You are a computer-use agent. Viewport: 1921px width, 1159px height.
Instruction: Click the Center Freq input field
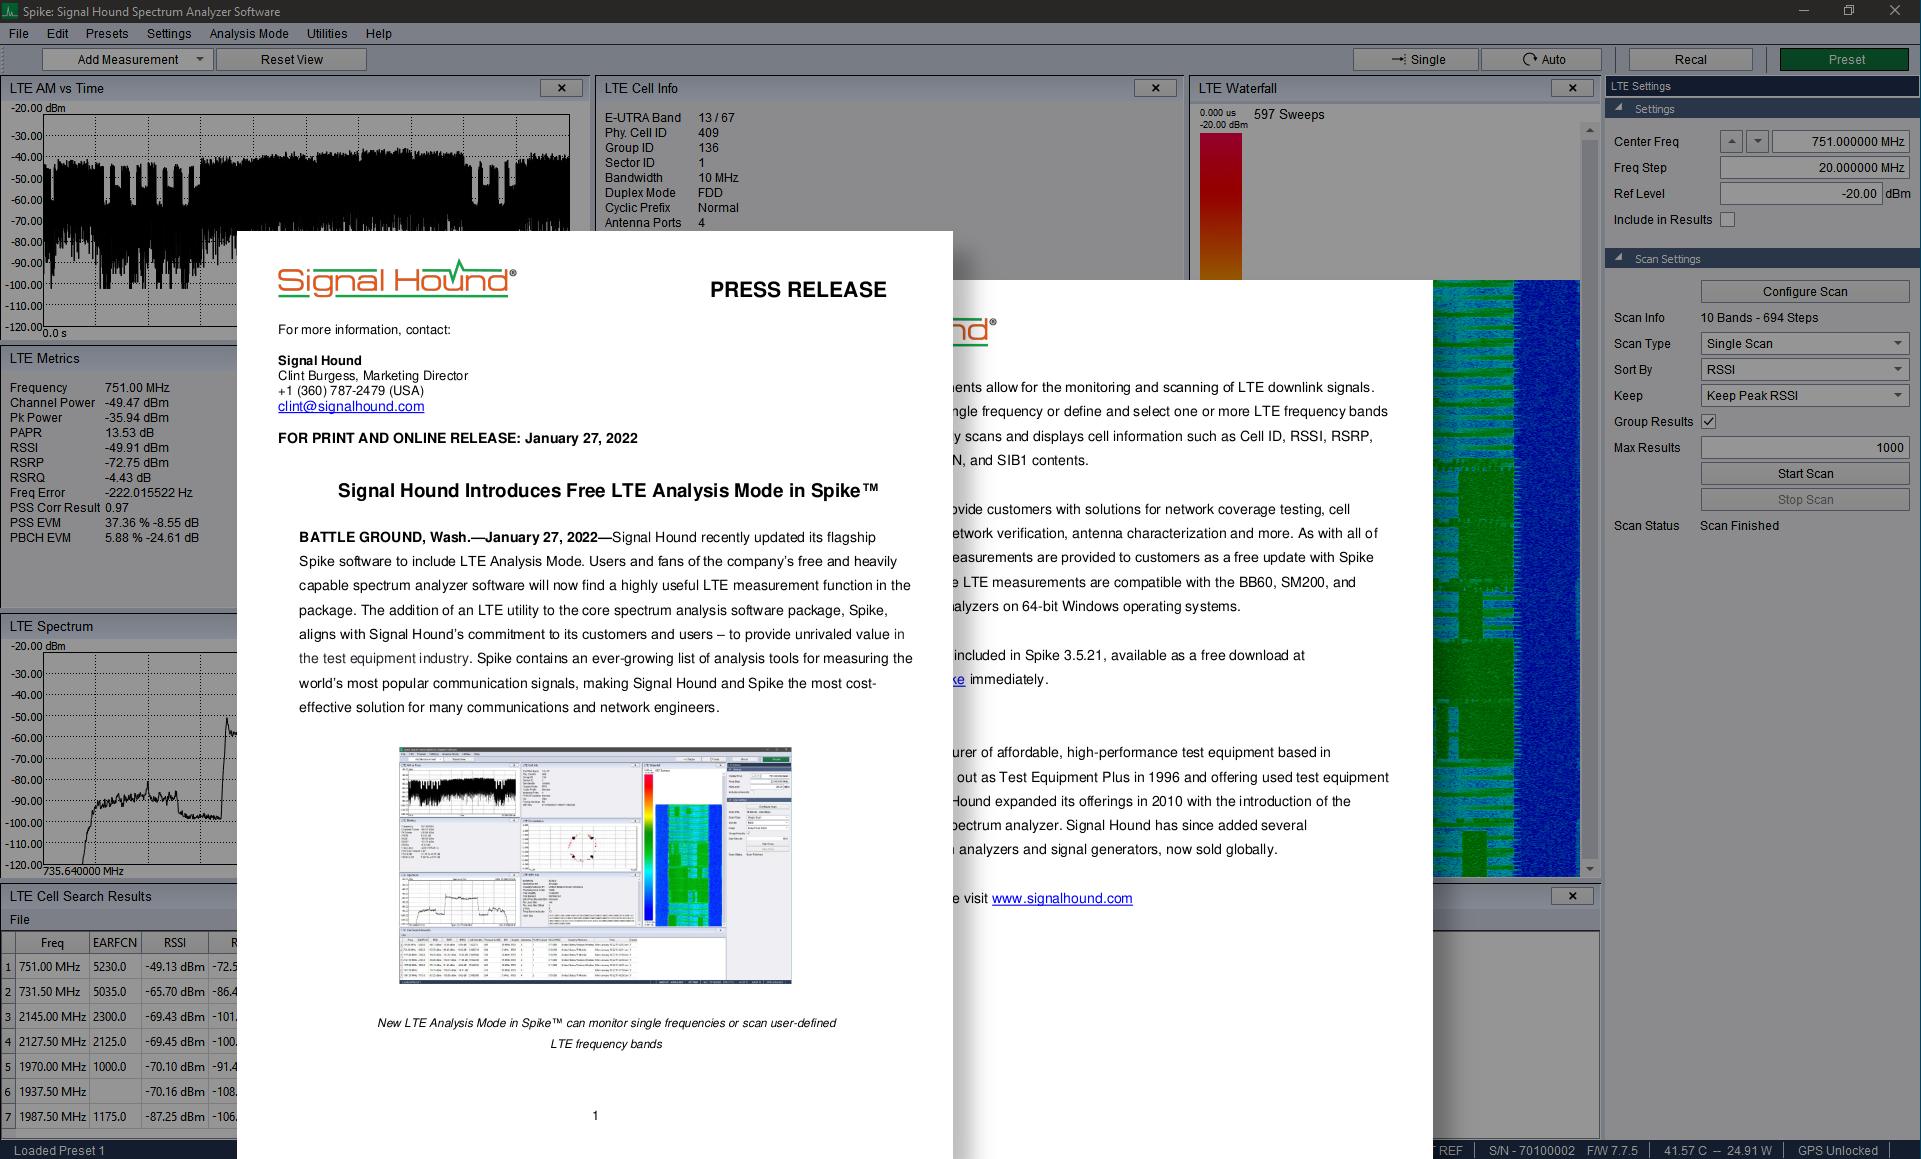(x=1840, y=142)
